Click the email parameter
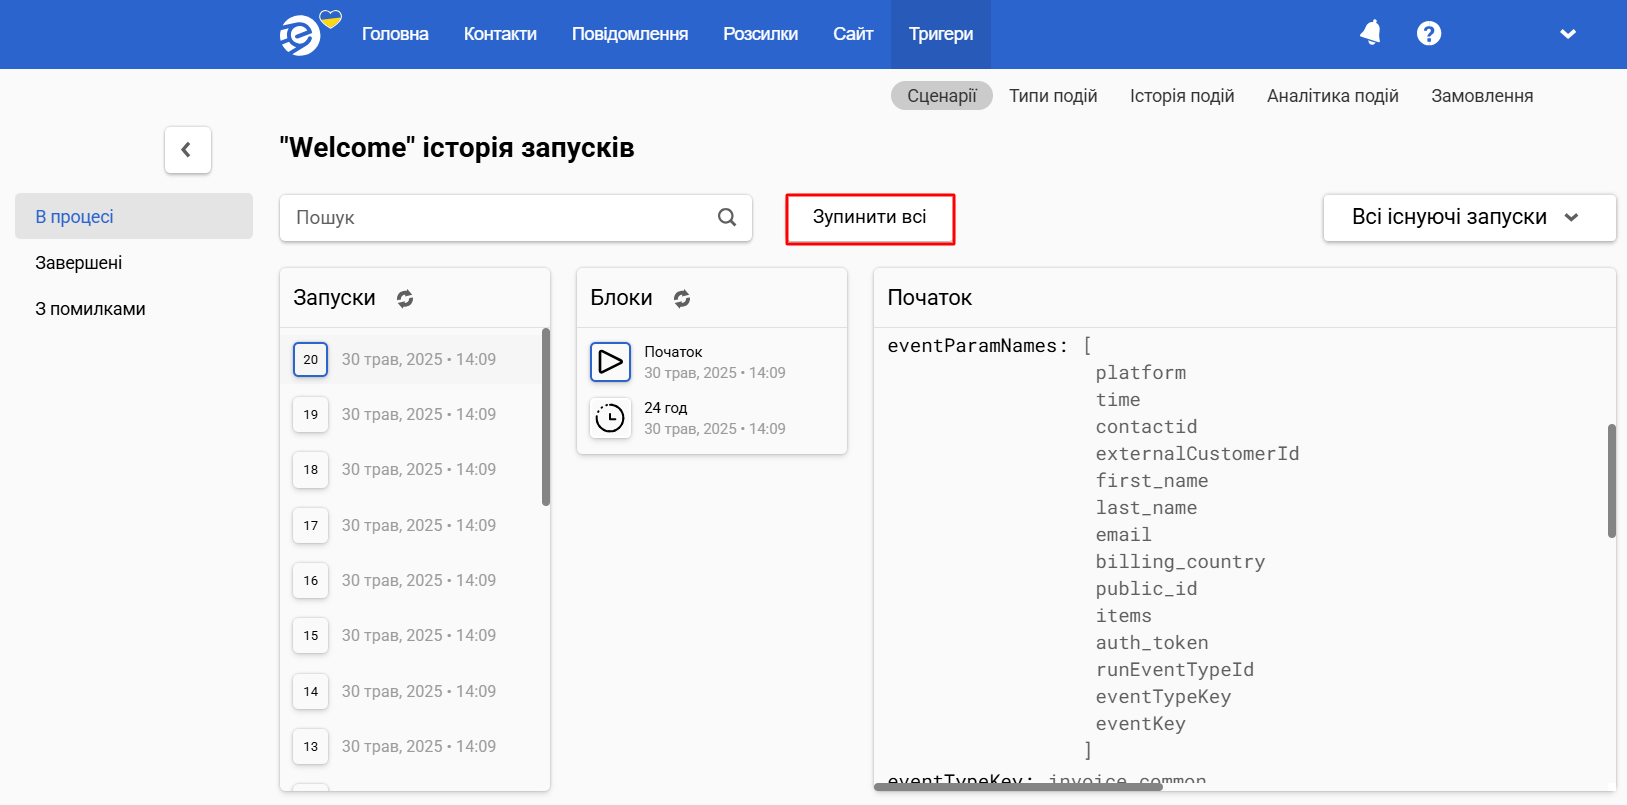This screenshot has height=805, width=1627. pyautogui.click(x=1124, y=535)
